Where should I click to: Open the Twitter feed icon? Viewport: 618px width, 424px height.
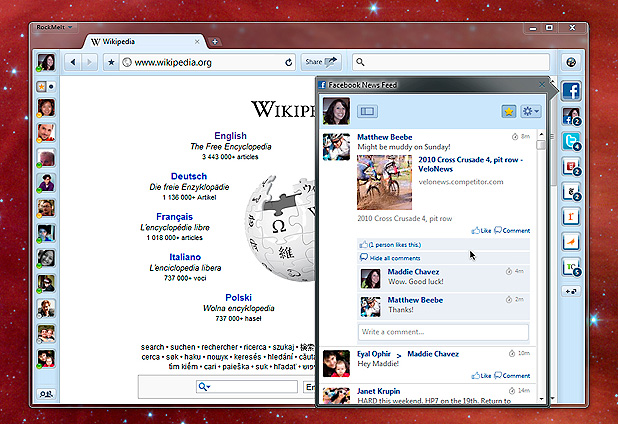(572, 141)
